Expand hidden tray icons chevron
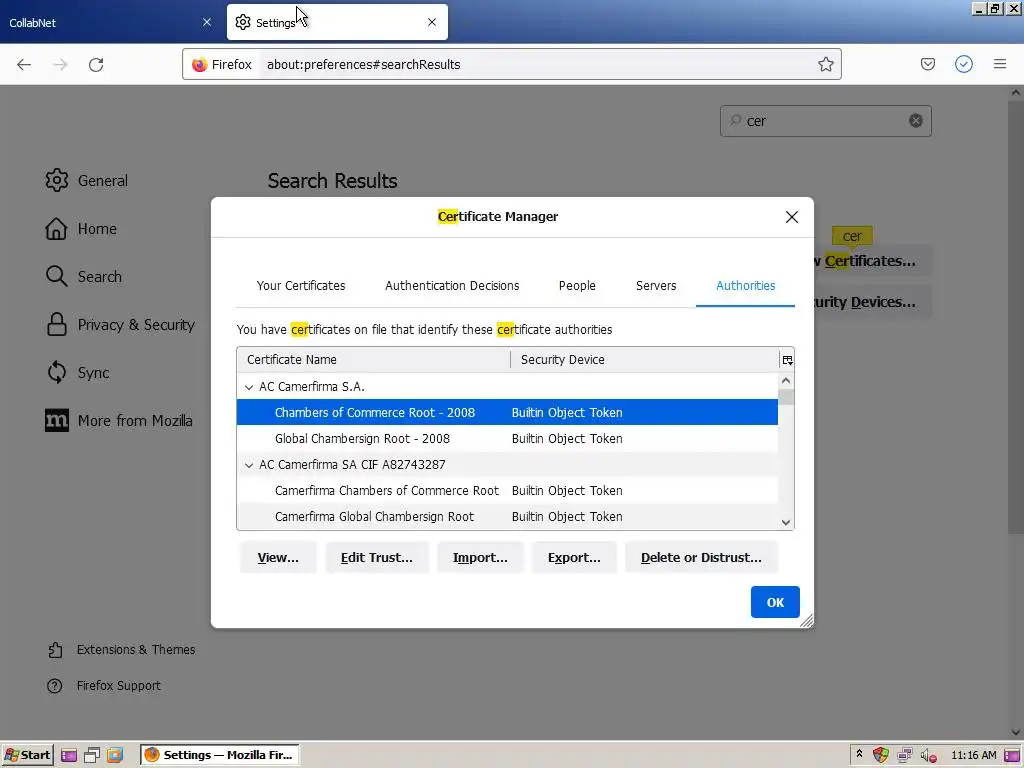The height and width of the screenshot is (768, 1024). point(859,754)
